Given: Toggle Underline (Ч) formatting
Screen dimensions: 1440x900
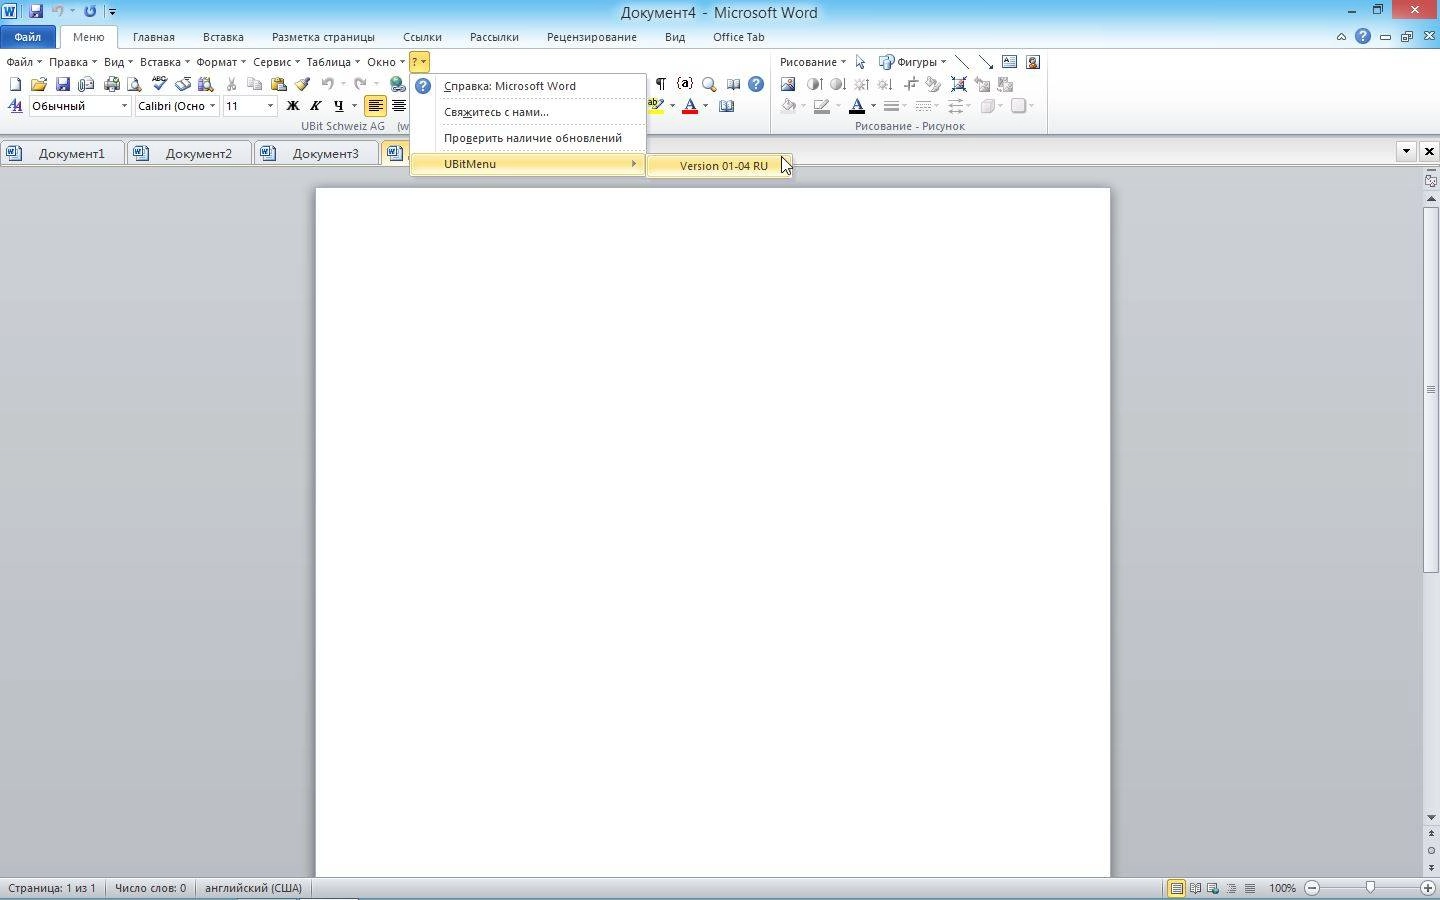Looking at the screenshot, I should [339, 106].
